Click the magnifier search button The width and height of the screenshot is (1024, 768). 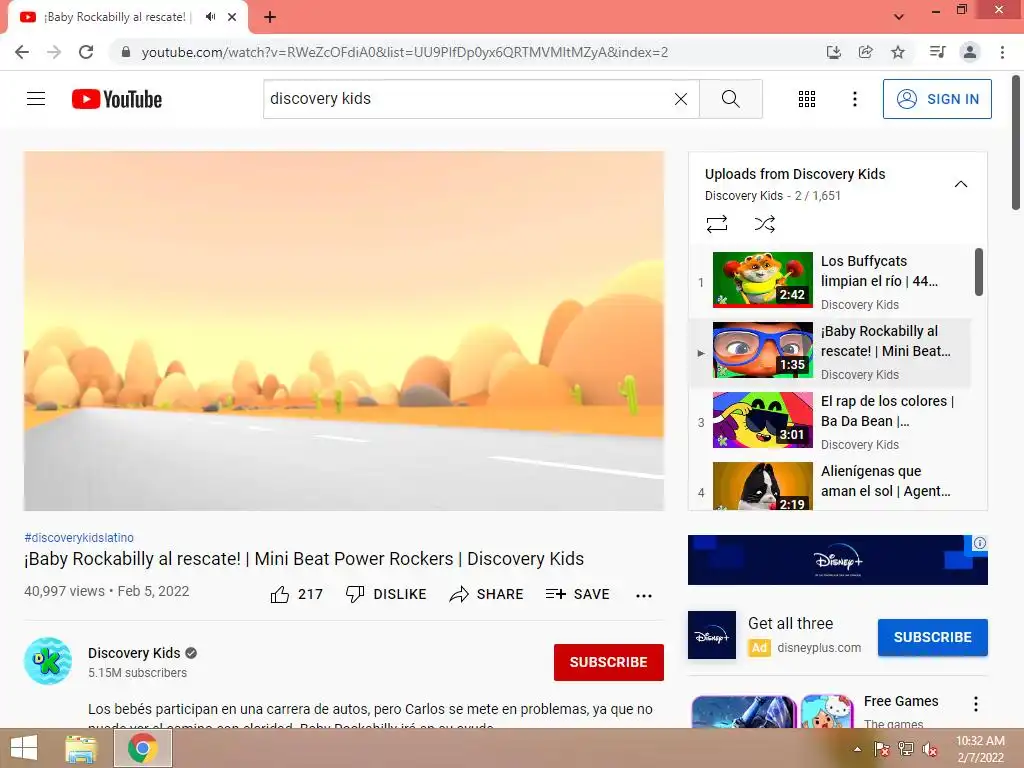731,99
